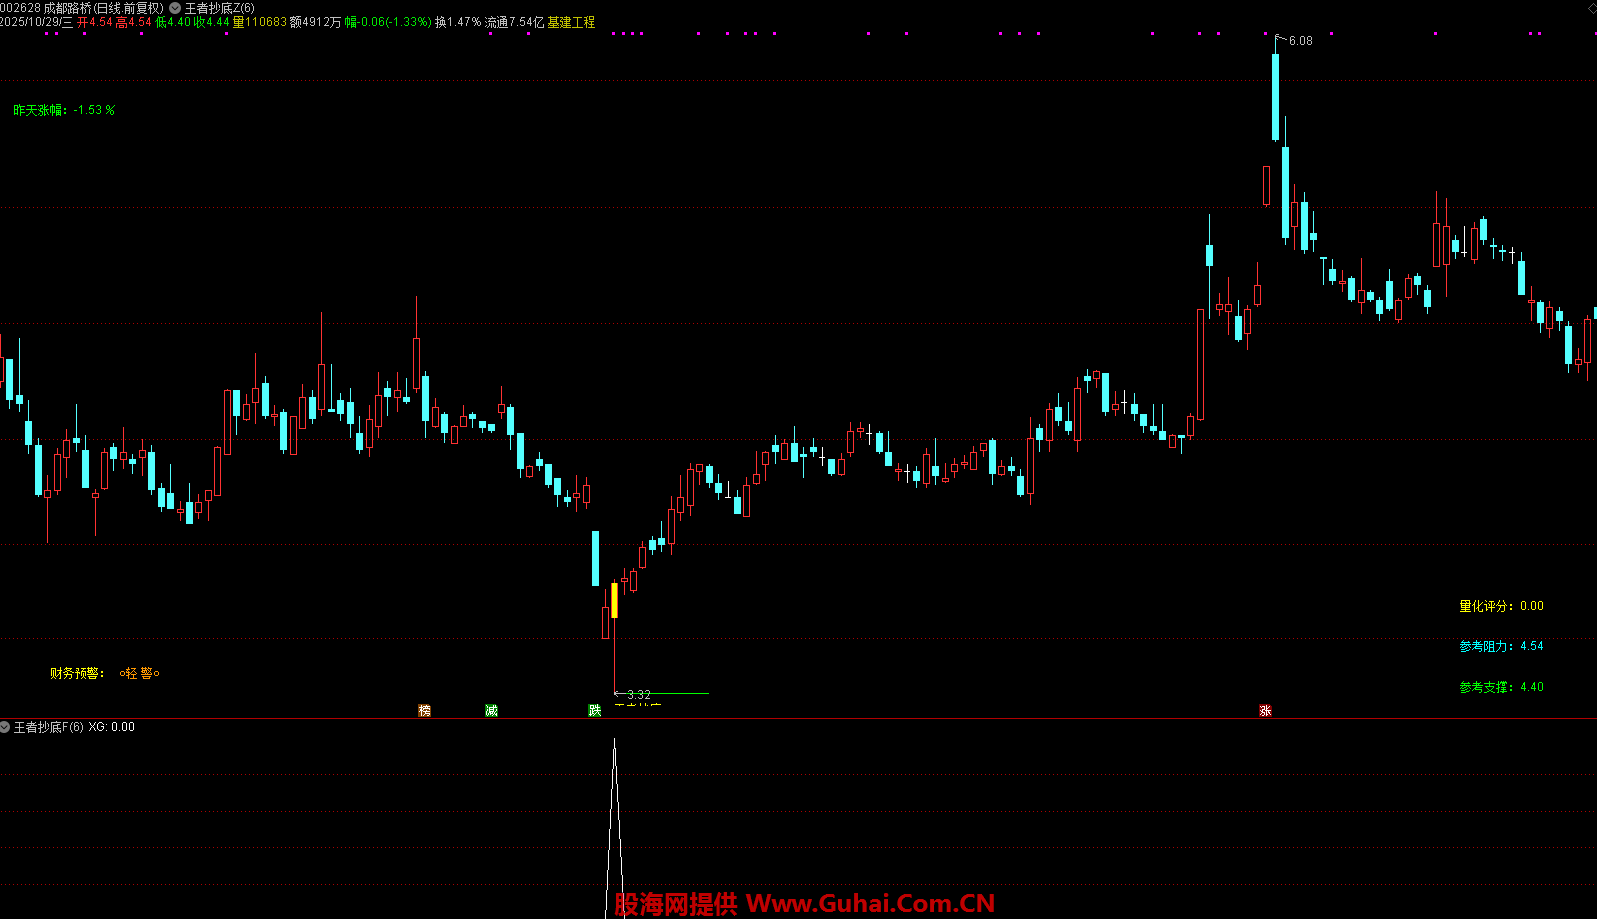The width and height of the screenshot is (1597, 919).
Task: Click the yellow highlighted signal candlestick
Action: point(614,600)
